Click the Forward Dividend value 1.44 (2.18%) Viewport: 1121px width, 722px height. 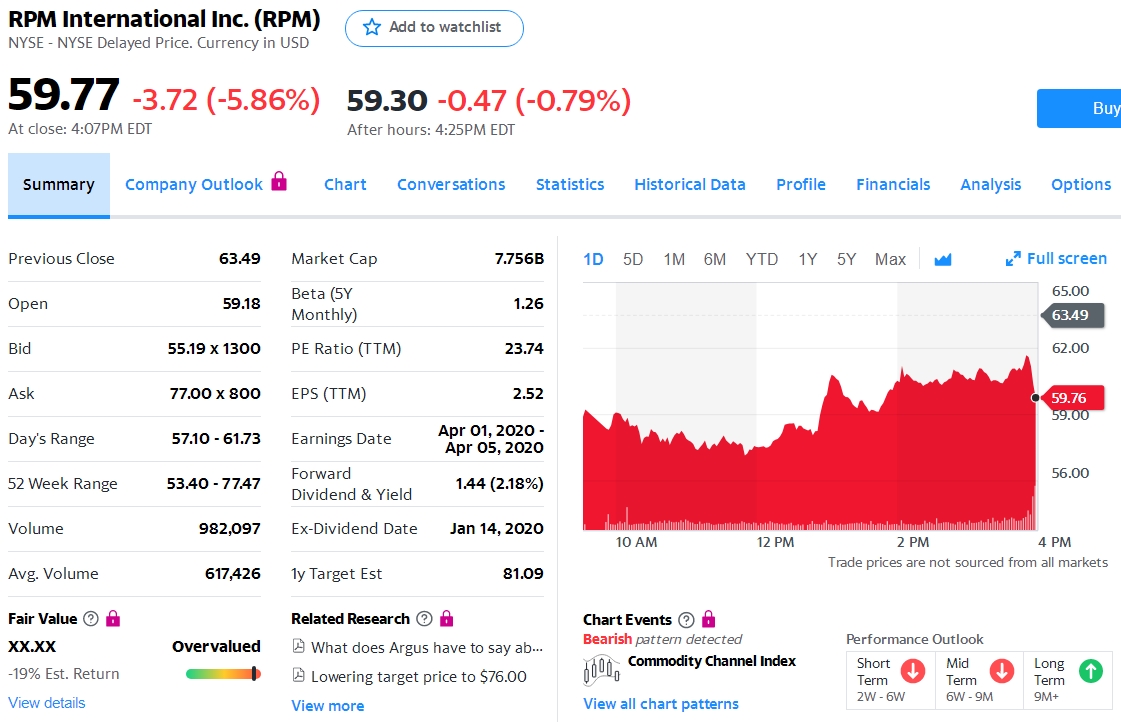coord(500,484)
